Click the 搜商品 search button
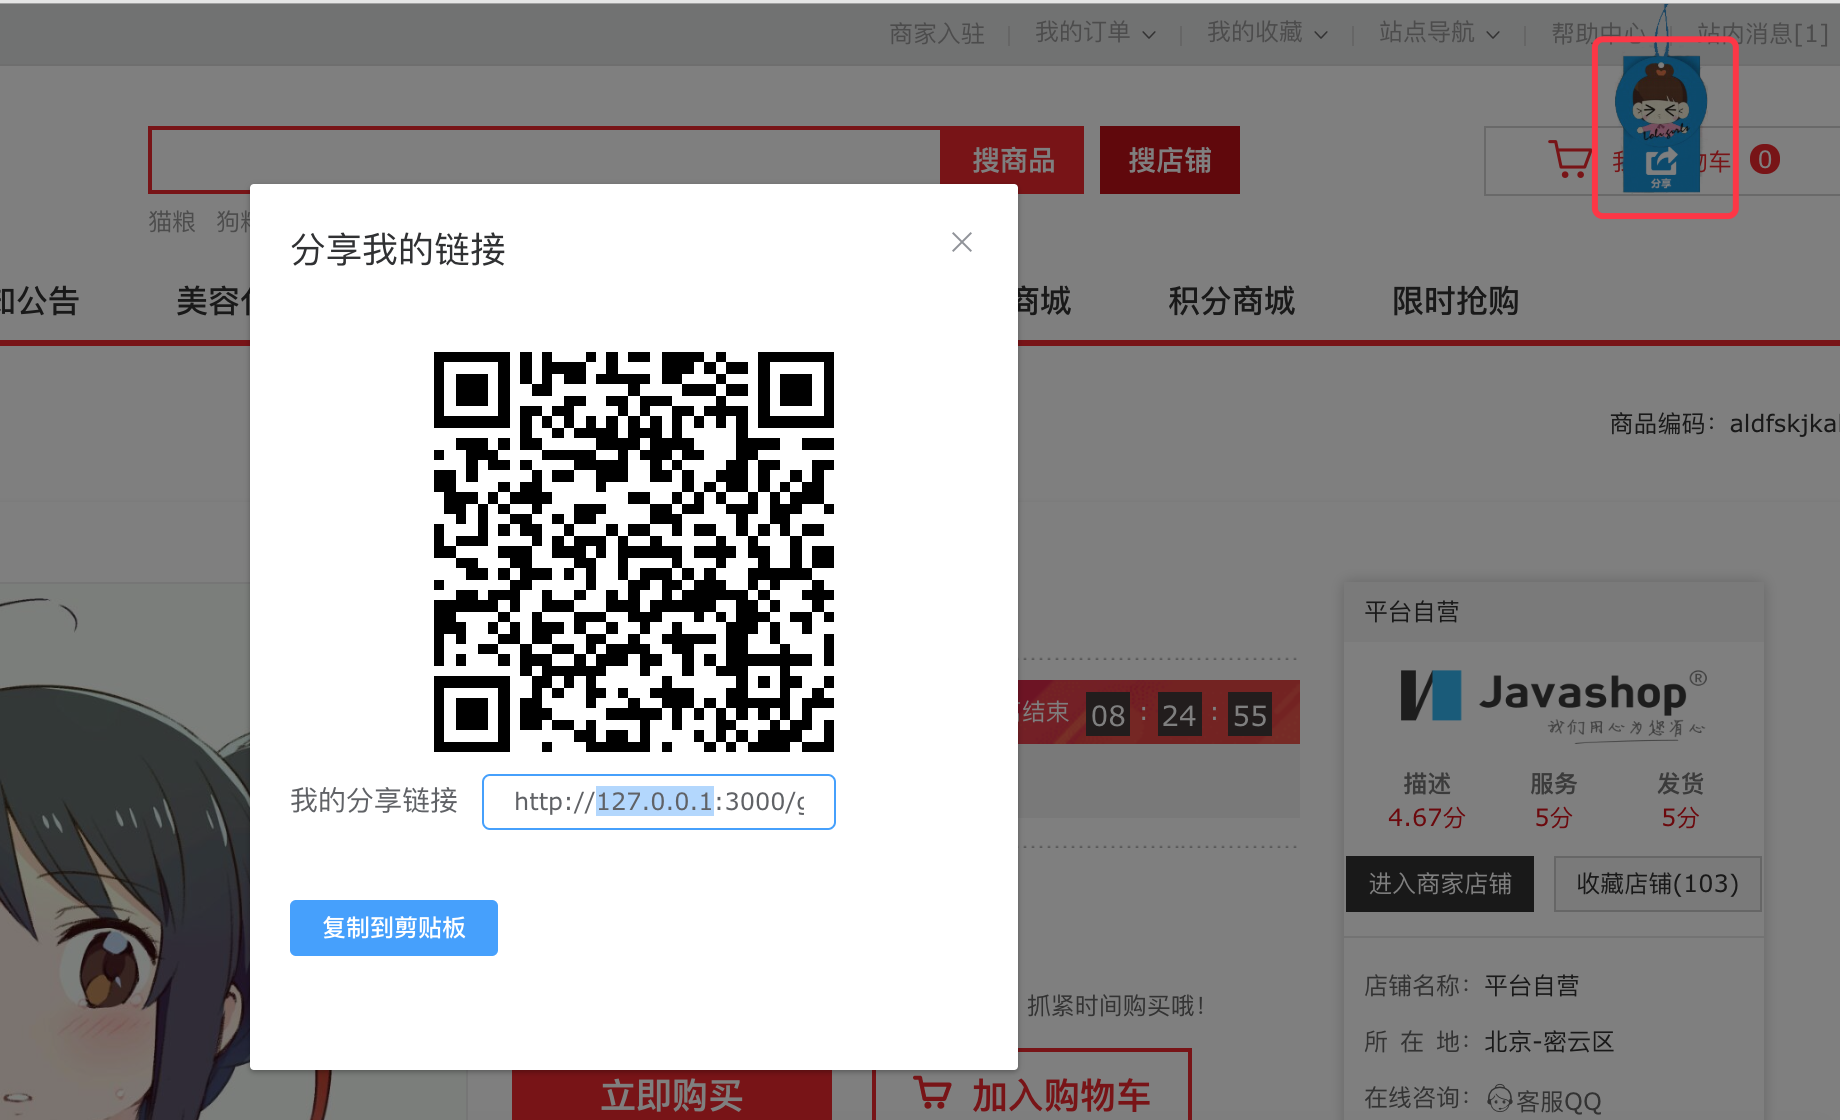 coord(1013,160)
